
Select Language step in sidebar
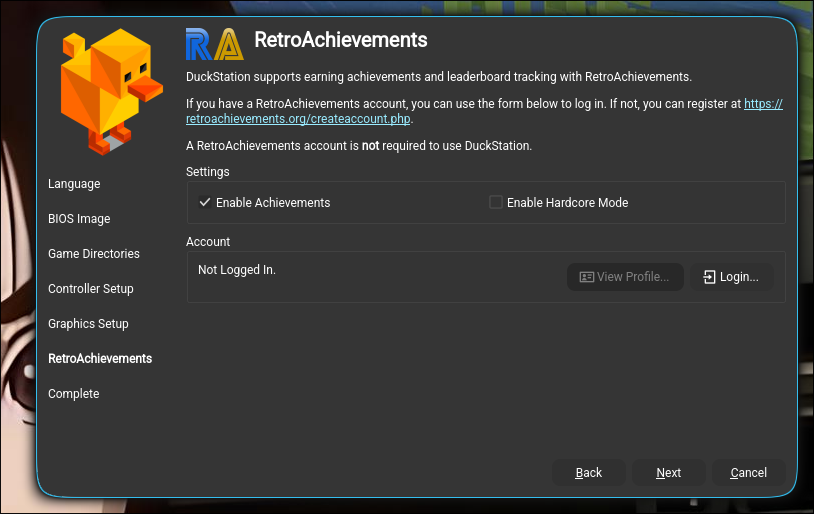point(74,184)
